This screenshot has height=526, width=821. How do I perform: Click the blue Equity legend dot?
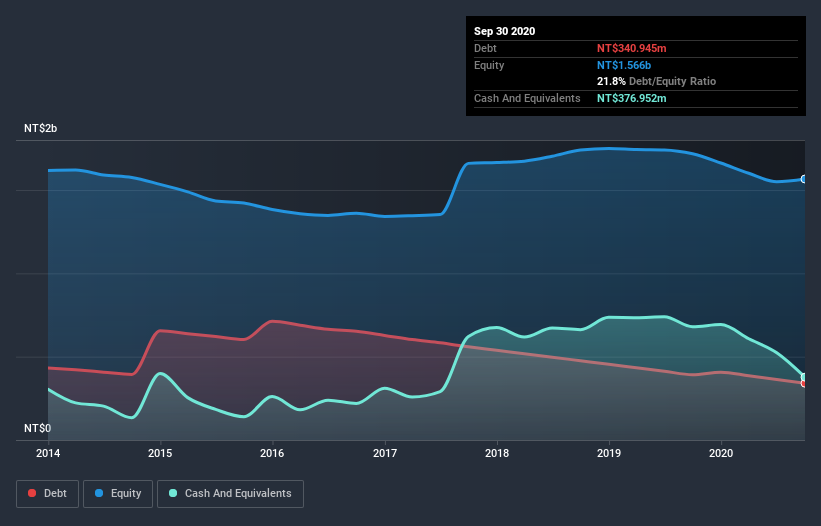pyautogui.click(x=99, y=493)
